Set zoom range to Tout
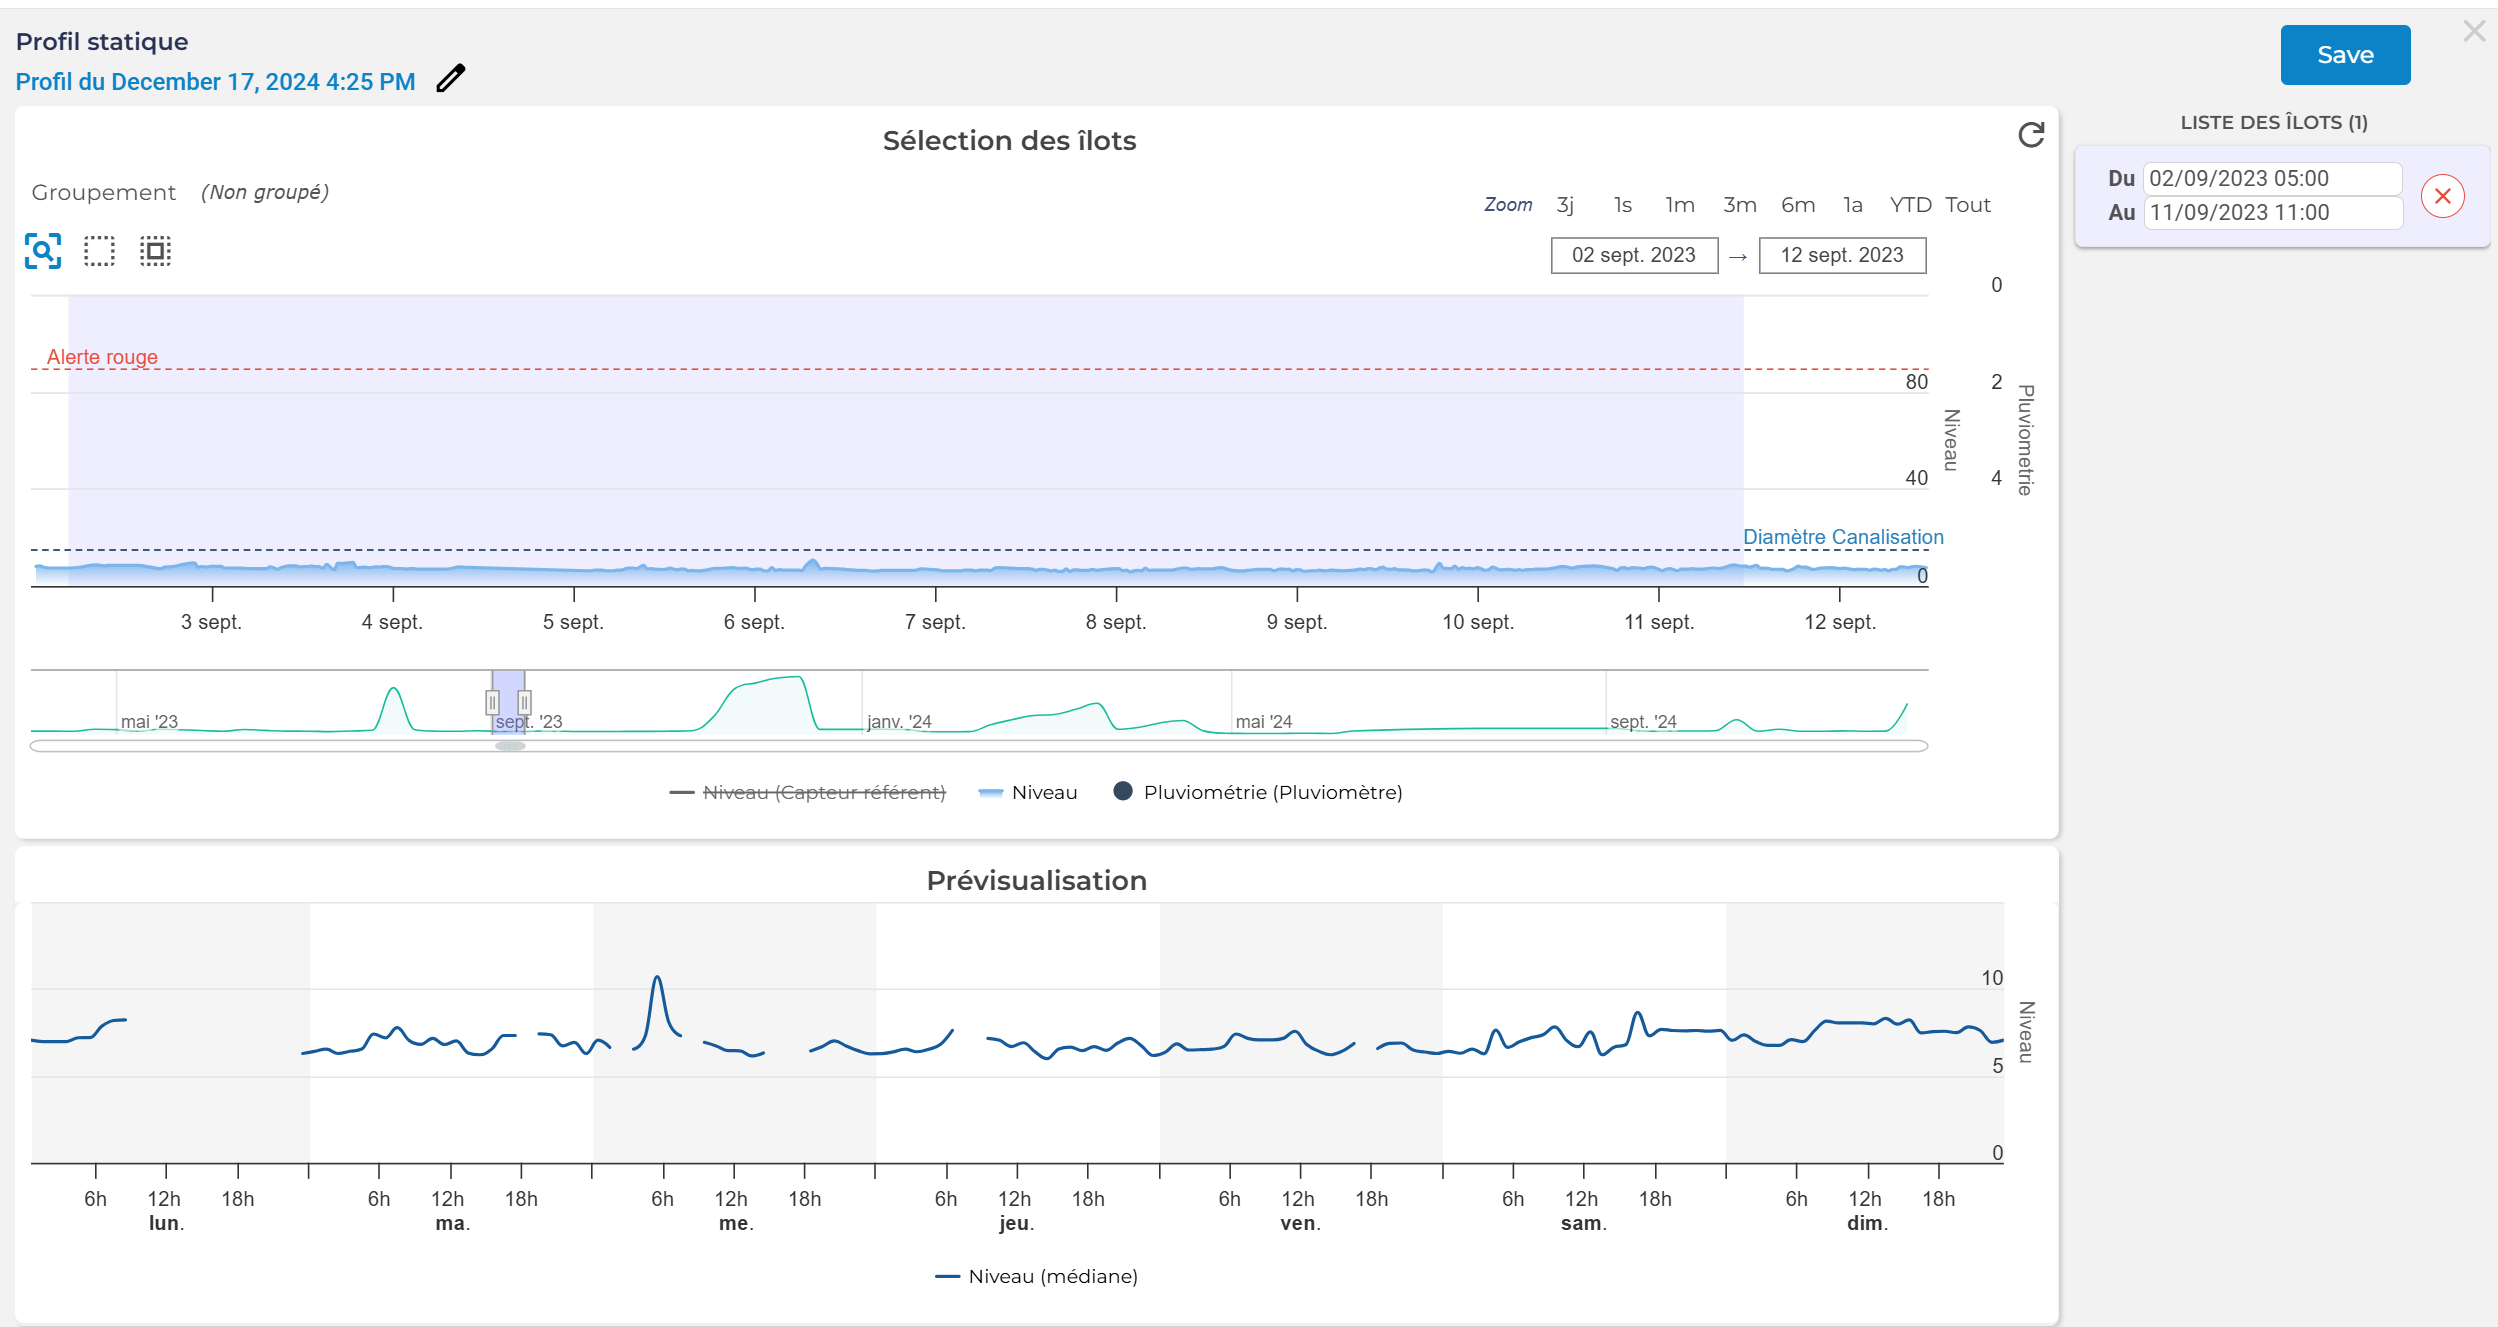The image size is (2498, 1327). (1967, 205)
